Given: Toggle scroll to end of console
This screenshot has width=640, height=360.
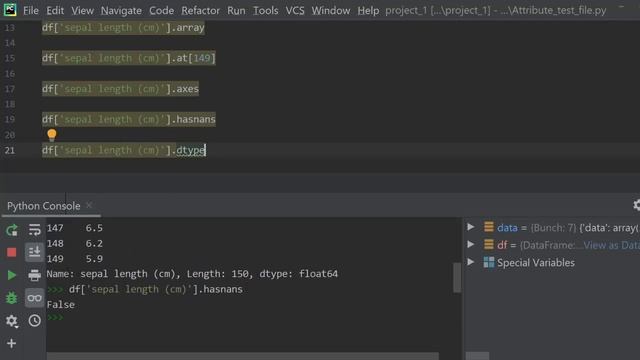Looking at the screenshot, I should point(34,252).
